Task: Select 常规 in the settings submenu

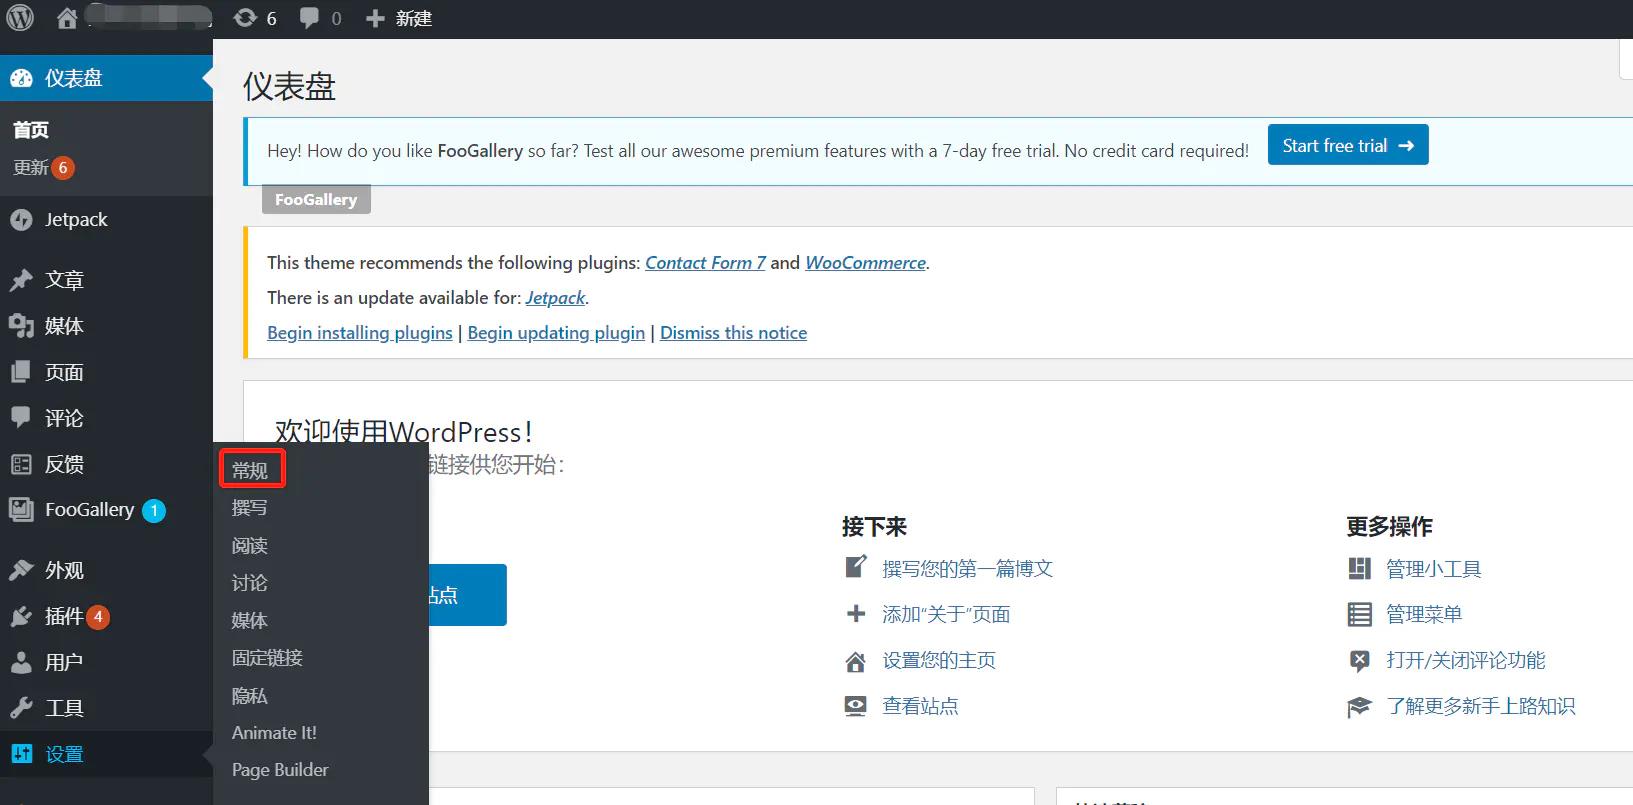Action: pos(250,470)
